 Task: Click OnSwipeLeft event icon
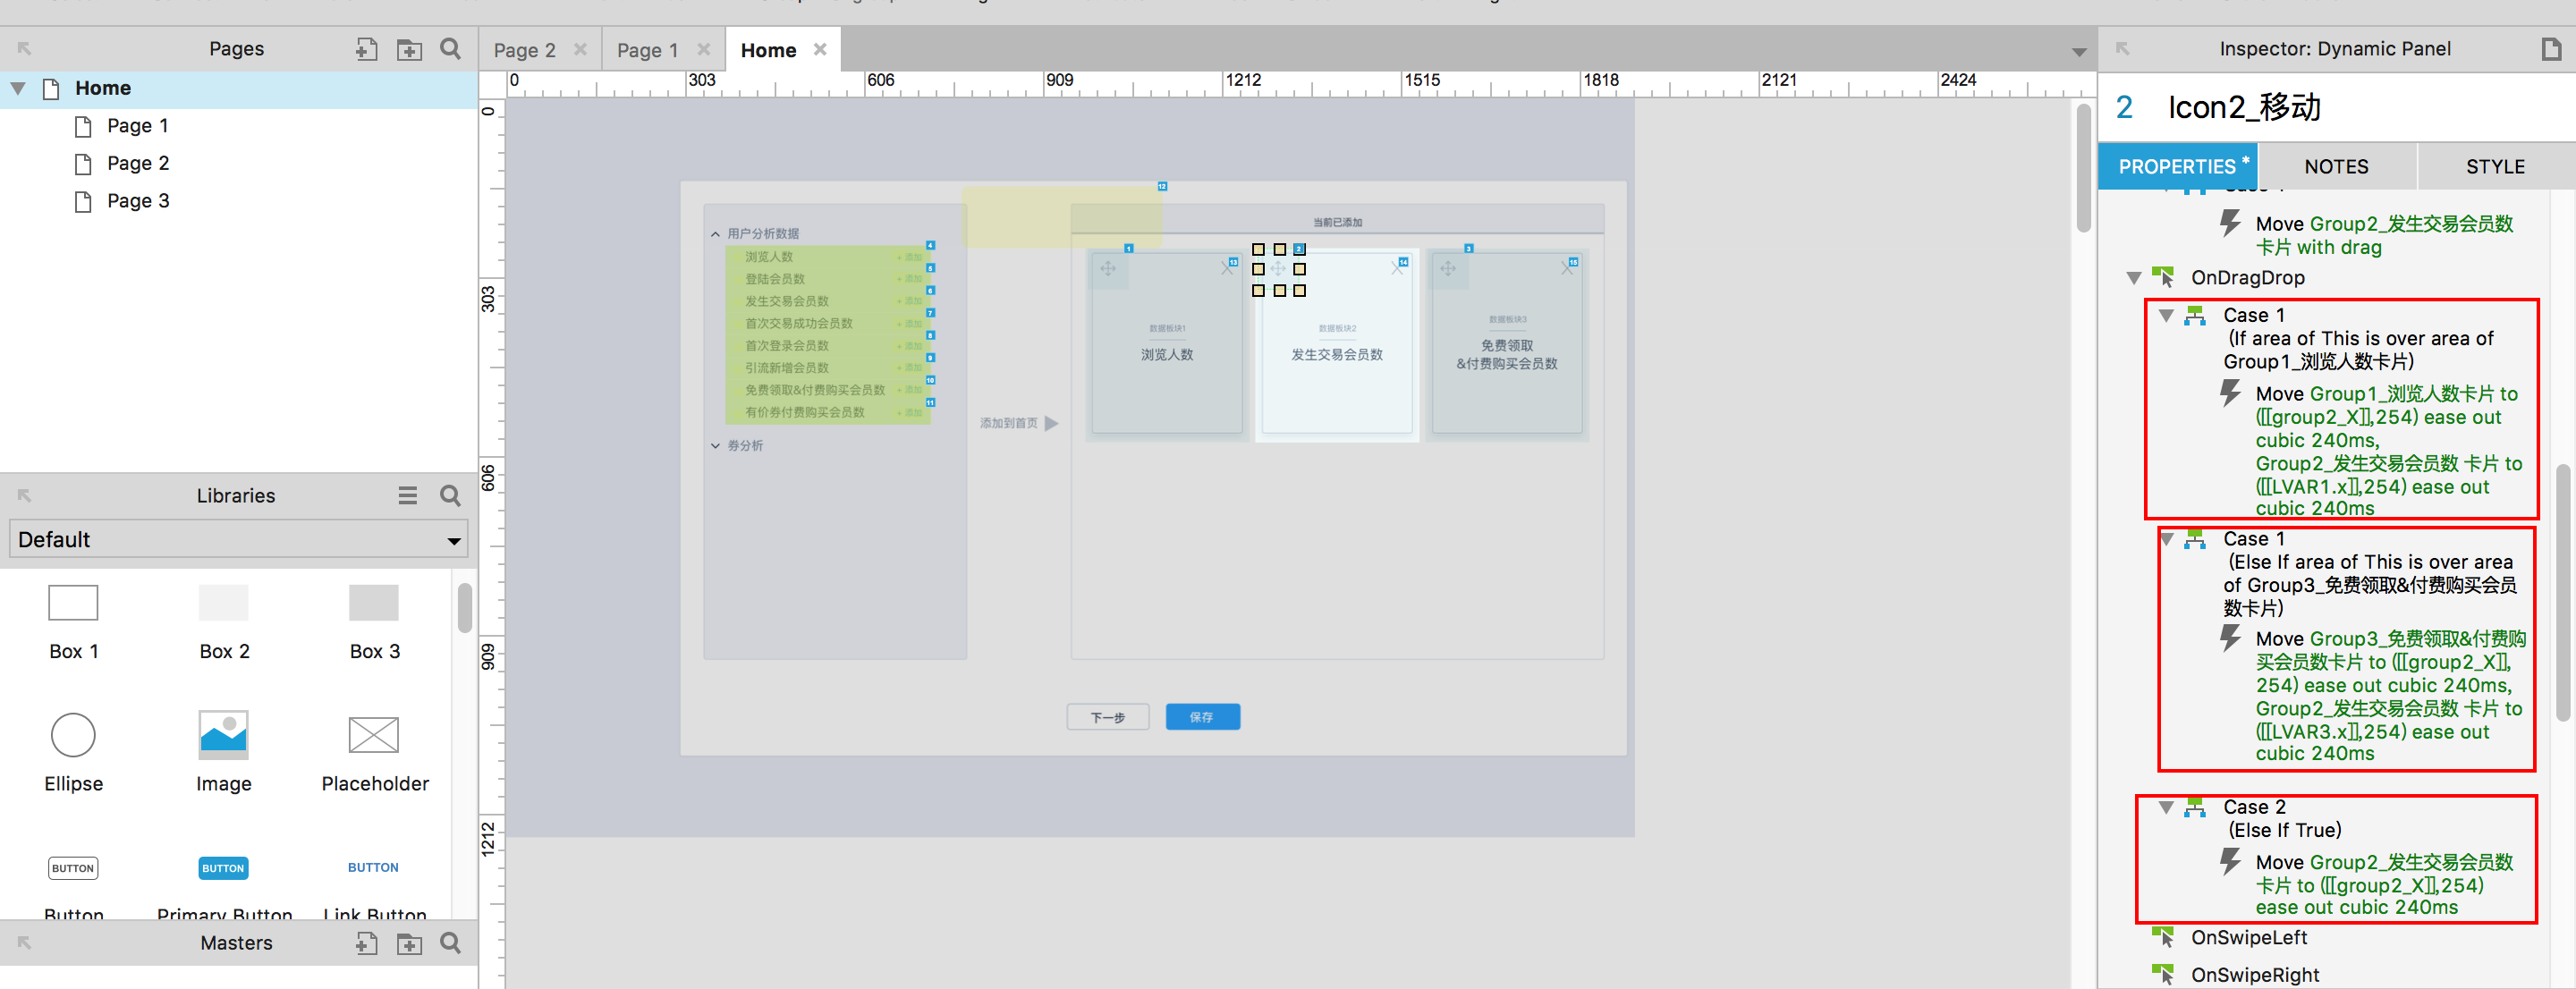[2162, 937]
